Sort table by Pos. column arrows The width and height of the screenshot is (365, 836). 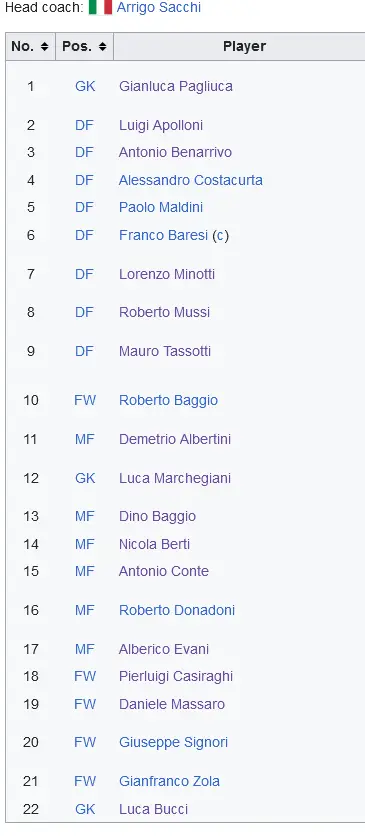(102, 47)
